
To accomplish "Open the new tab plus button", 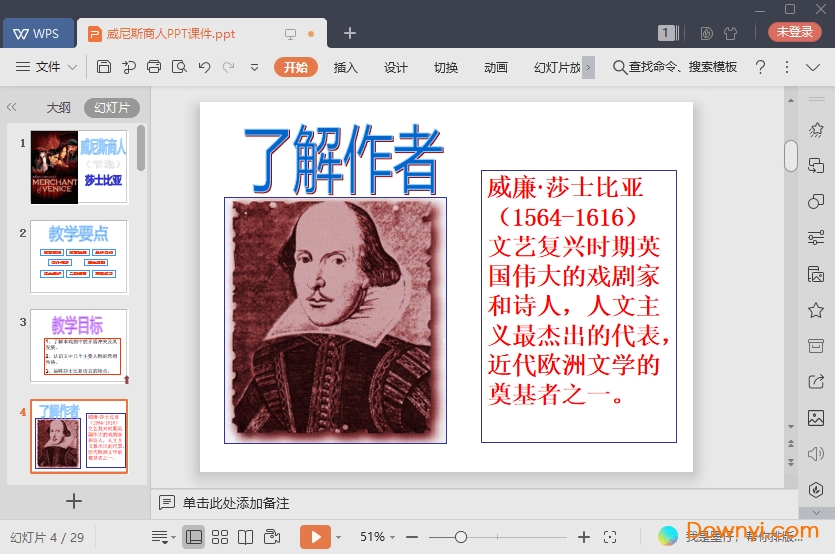I will (x=349, y=33).
